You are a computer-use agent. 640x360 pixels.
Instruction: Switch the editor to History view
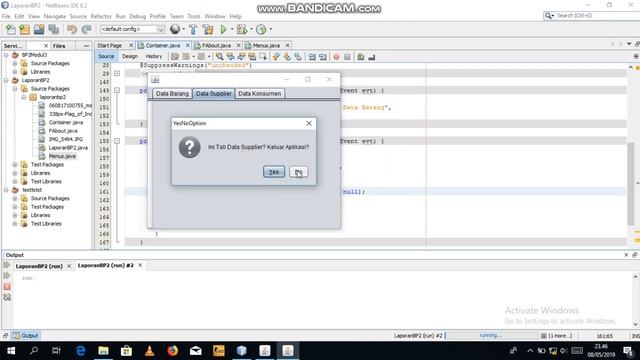(153, 56)
